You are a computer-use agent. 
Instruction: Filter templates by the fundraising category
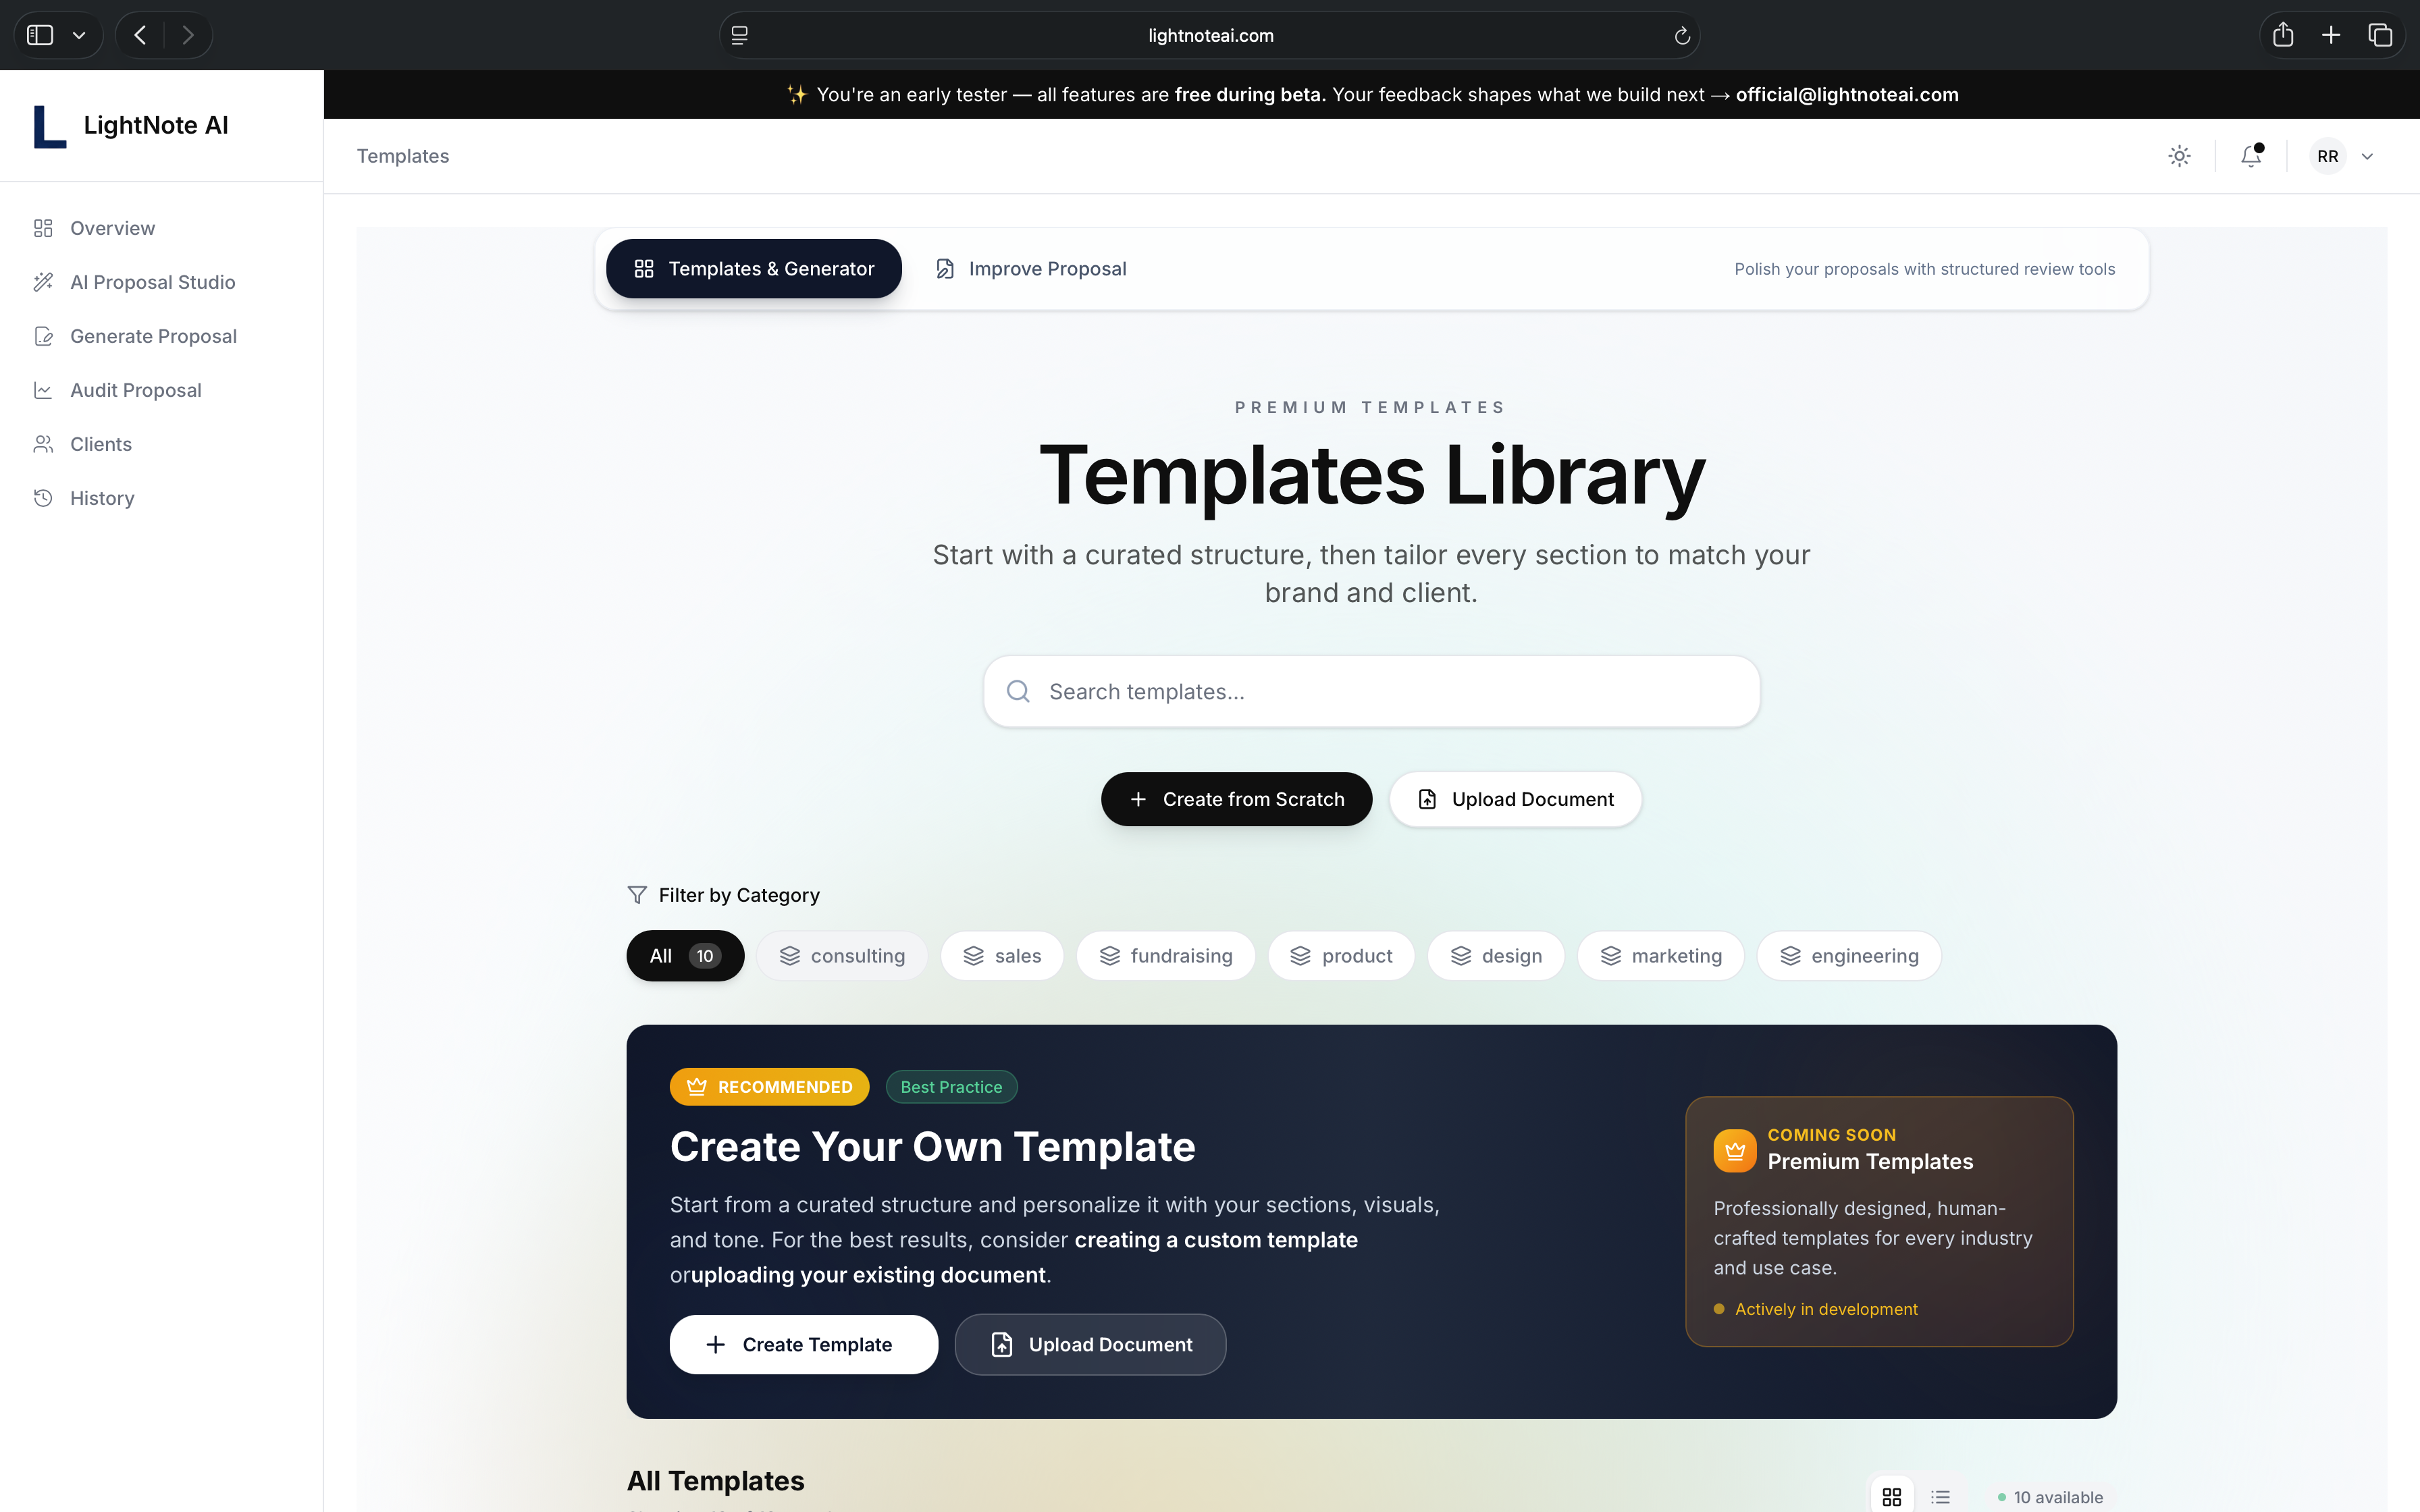[x=1165, y=956]
